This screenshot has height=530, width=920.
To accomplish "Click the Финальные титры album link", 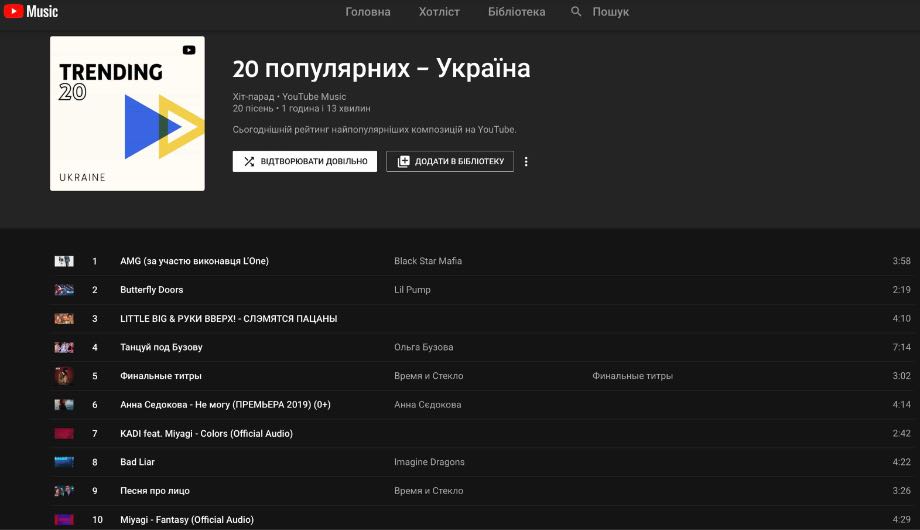I will click(632, 376).
